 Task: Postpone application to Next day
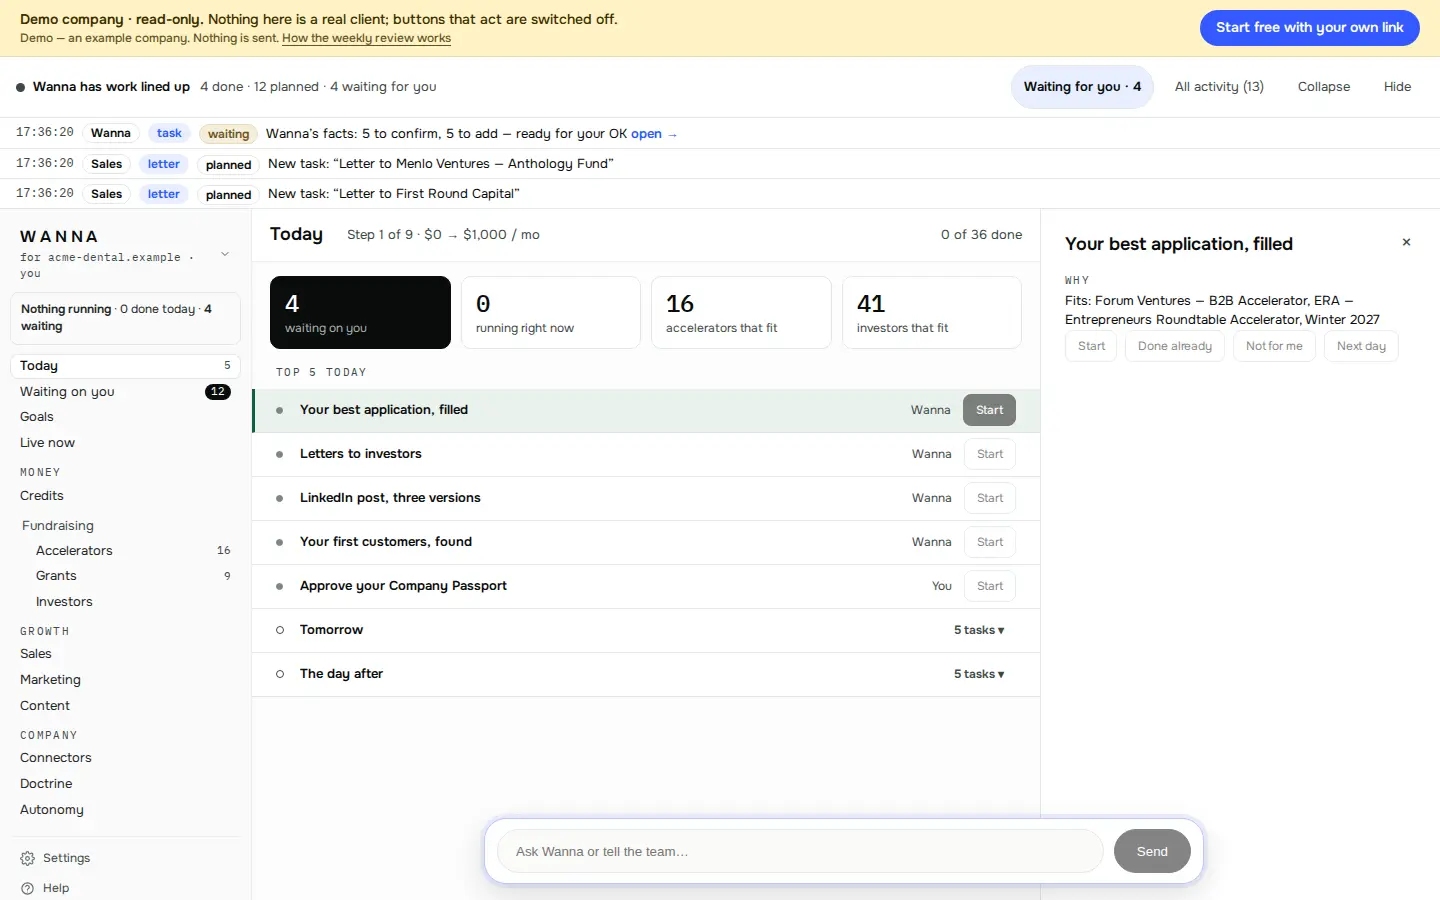tap(1361, 346)
